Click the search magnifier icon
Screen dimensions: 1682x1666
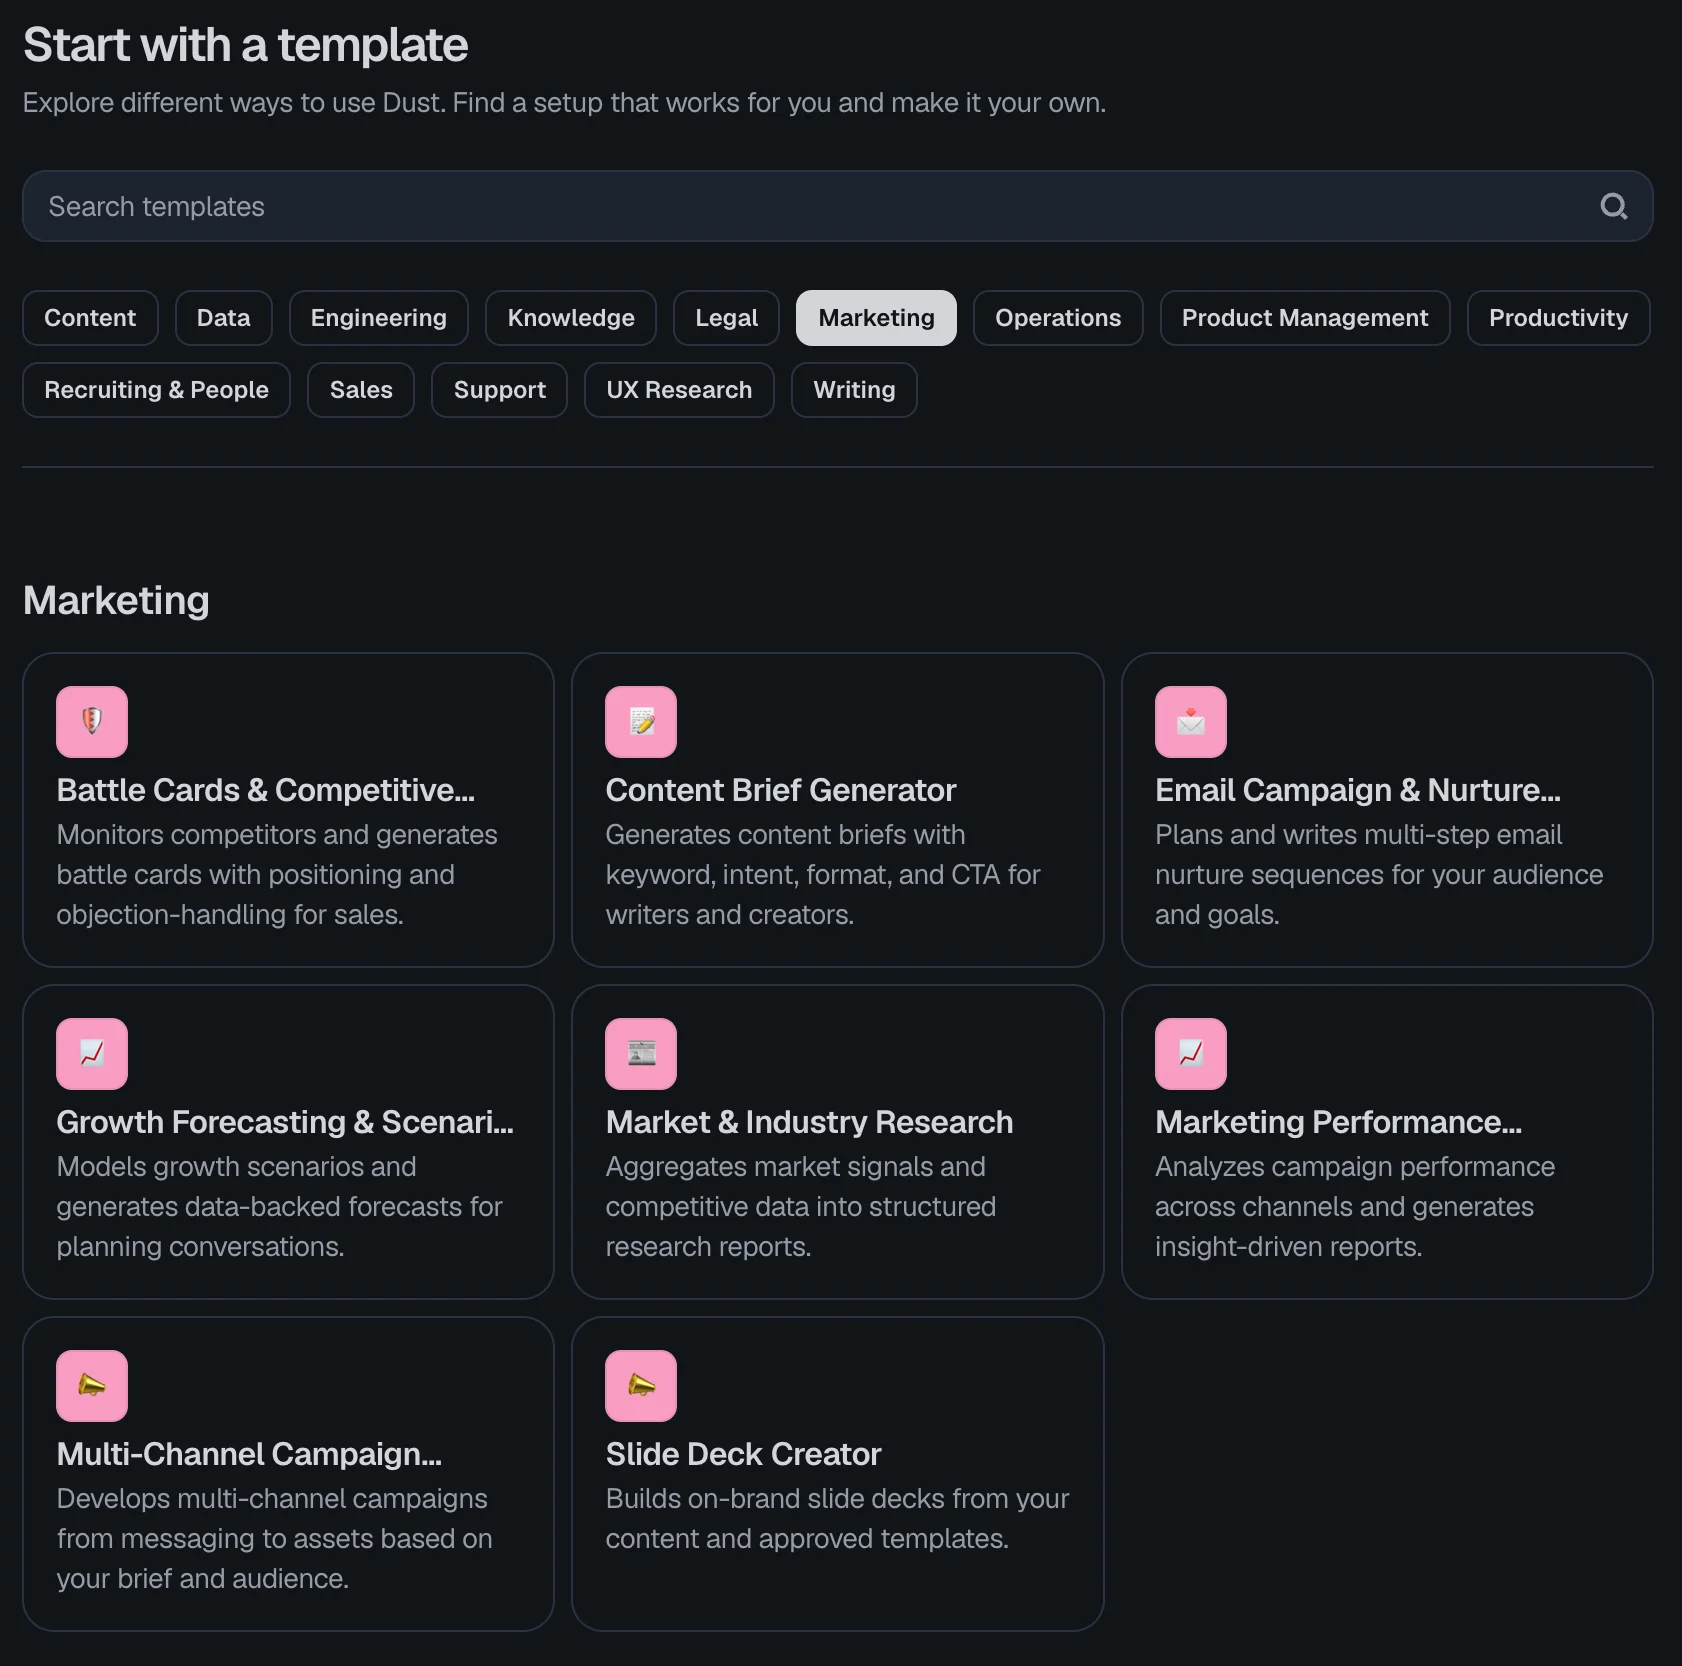pos(1613,206)
